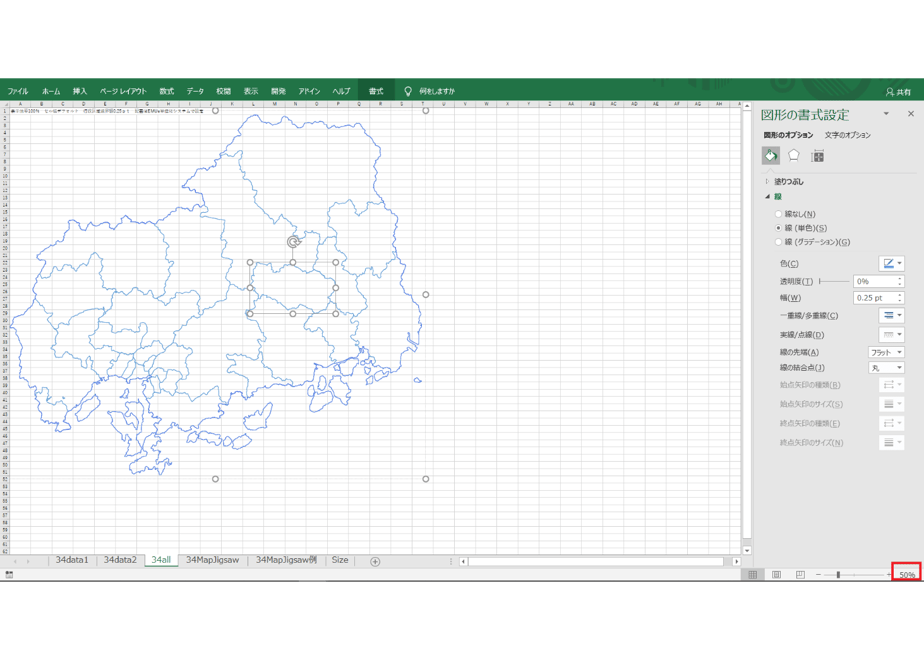Switch to Normal view icon
This screenshot has width=924, height=660.
pos(753,575)
